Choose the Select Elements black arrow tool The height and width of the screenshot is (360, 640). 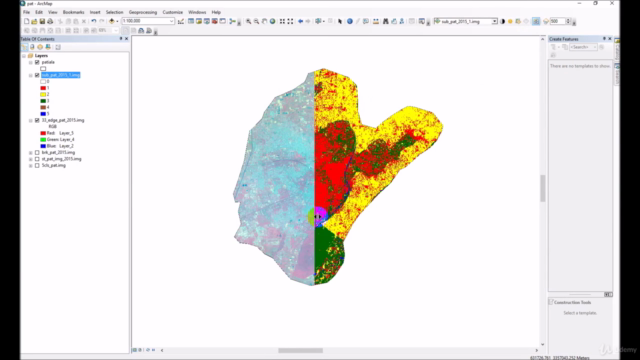[x=340, y=21]
